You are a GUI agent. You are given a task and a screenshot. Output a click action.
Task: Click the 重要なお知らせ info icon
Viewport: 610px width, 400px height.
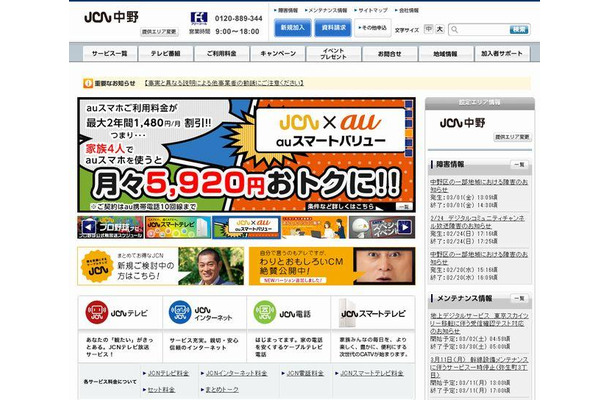pyautogui.click(x=88, y=83)
